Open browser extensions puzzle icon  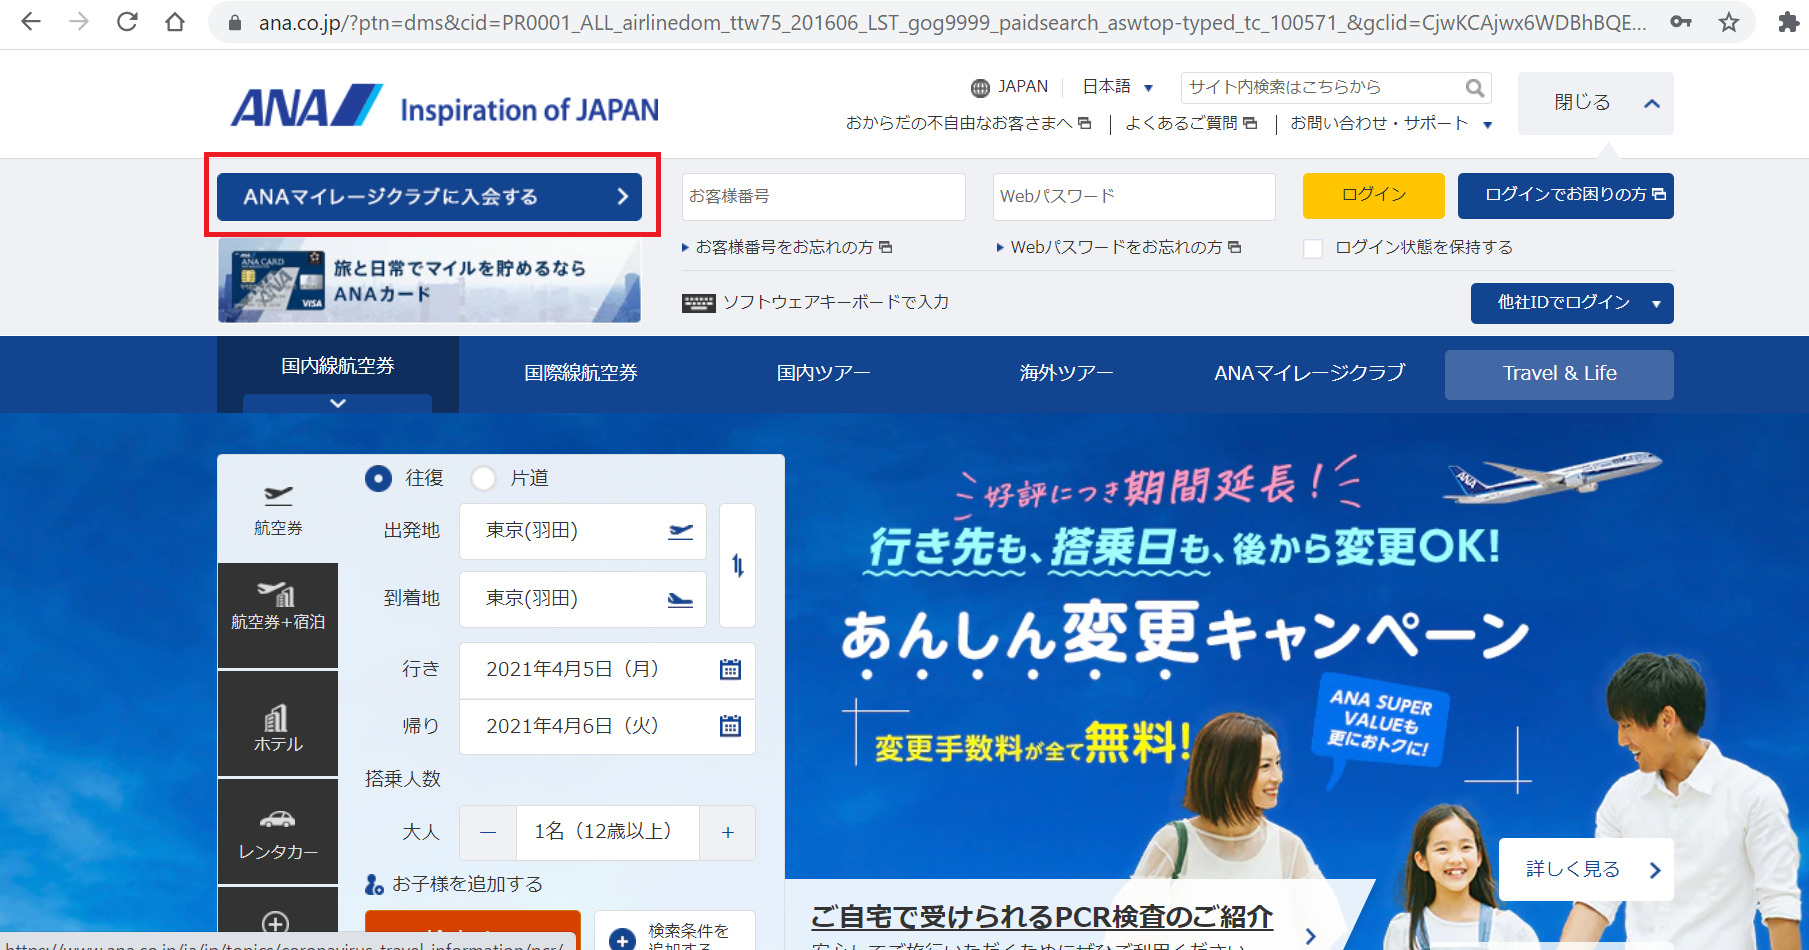(x=1789, y=22)
